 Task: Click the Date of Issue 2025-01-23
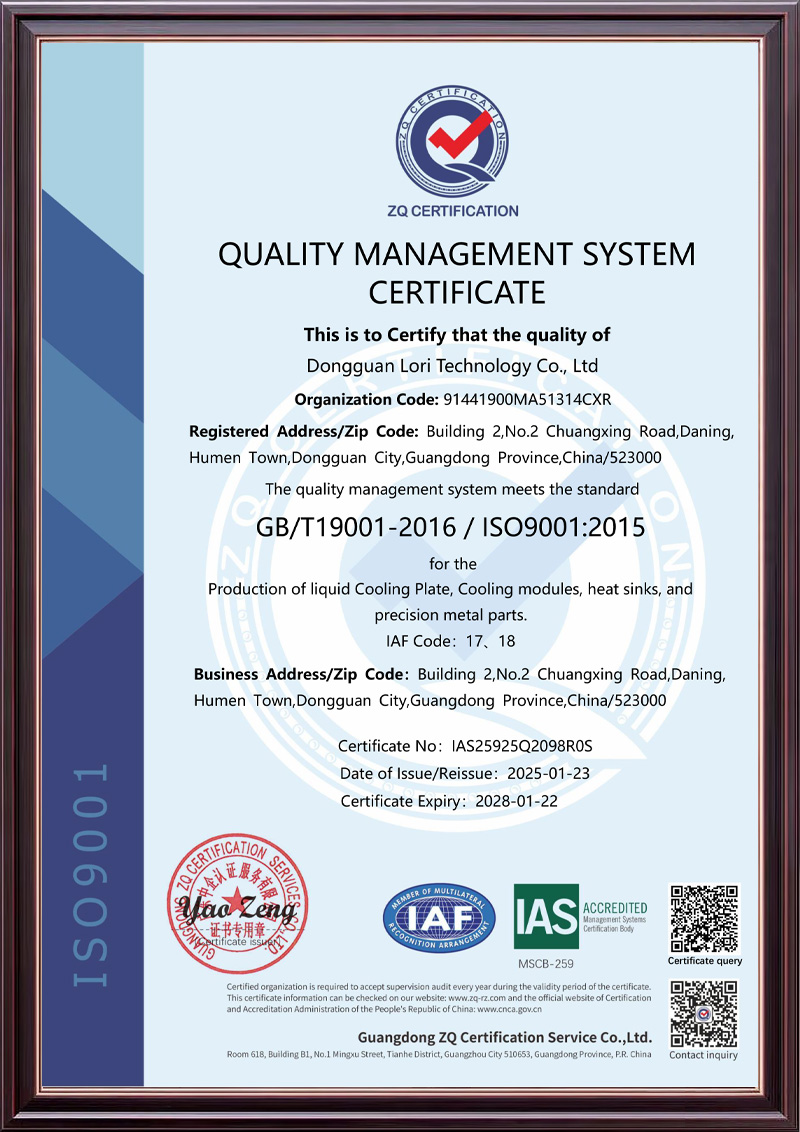tap(550, 773)
